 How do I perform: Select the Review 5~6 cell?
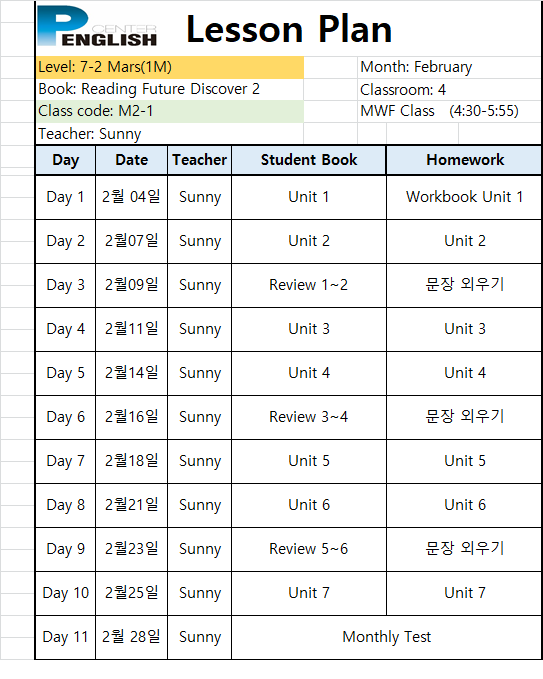tap(309, 549)
